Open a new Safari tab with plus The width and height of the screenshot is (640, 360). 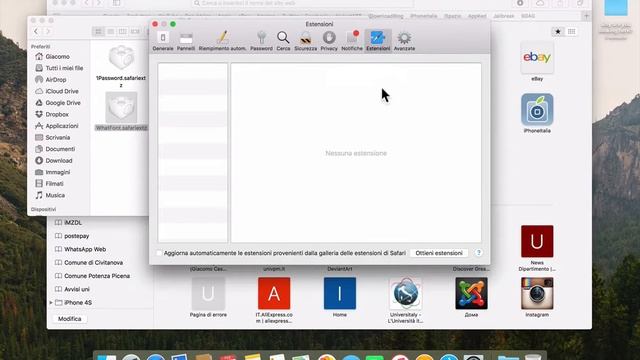[586, 16]
